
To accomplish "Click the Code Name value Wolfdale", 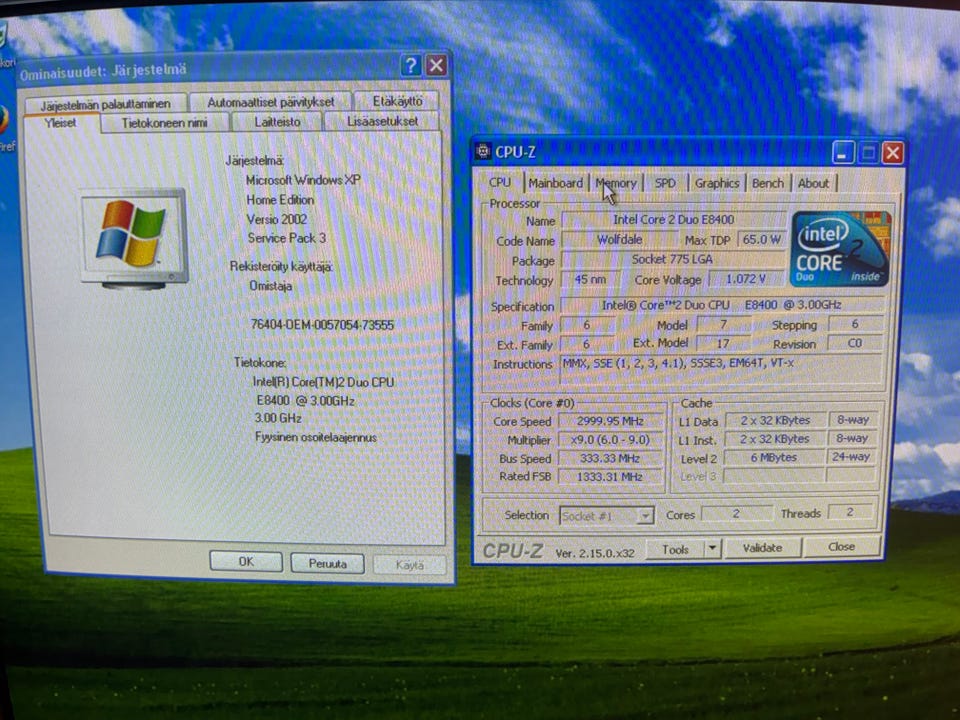I will tap(619, 239).
